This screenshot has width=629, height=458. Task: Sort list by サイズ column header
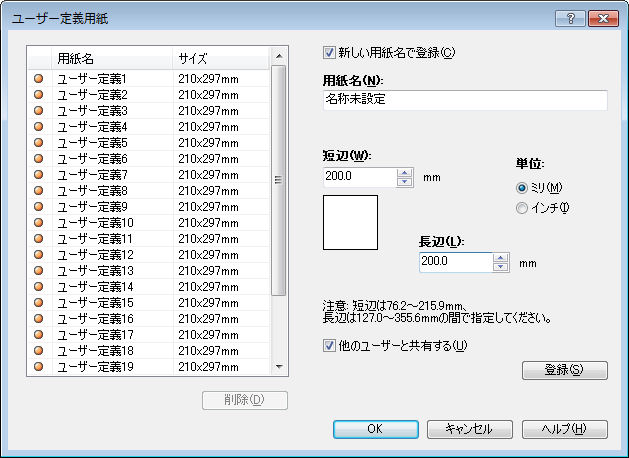click(220, 58)
